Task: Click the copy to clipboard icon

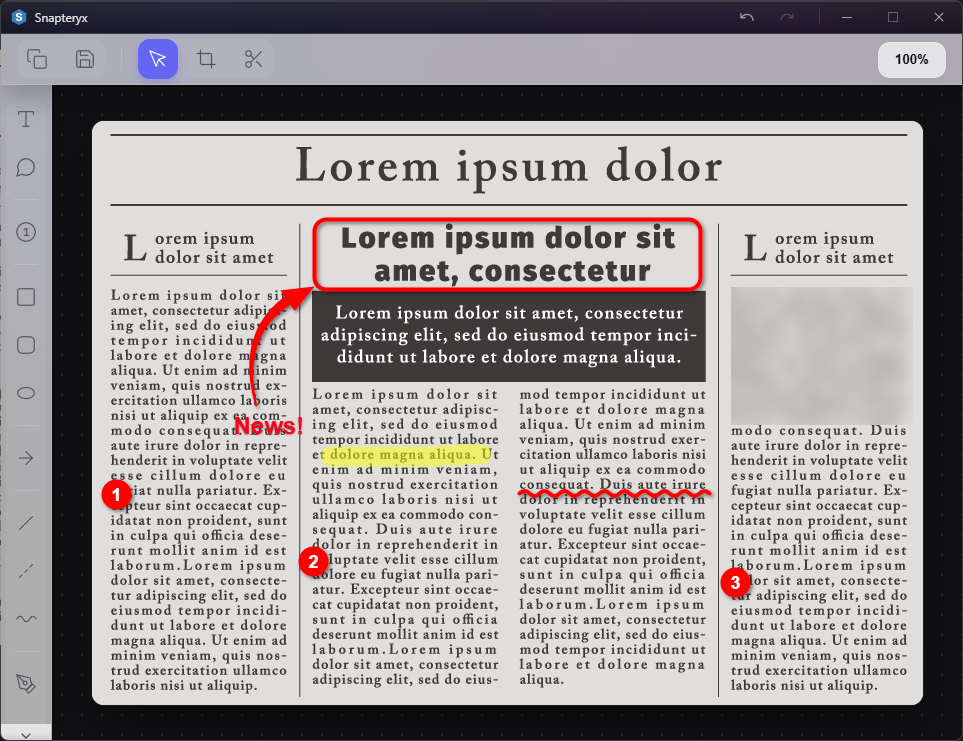Action: point(37,59)
